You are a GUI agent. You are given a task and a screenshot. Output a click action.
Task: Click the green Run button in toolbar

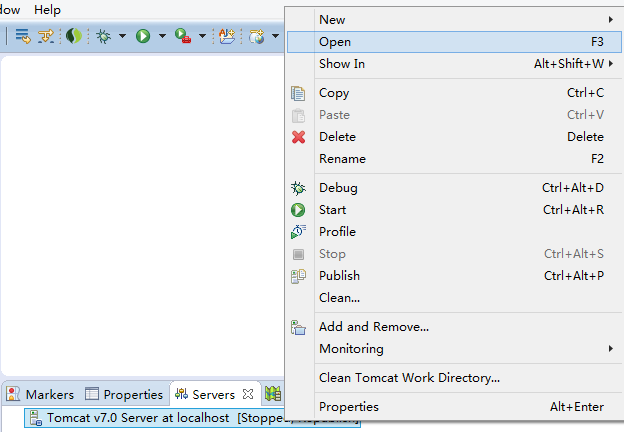(143, 36)
